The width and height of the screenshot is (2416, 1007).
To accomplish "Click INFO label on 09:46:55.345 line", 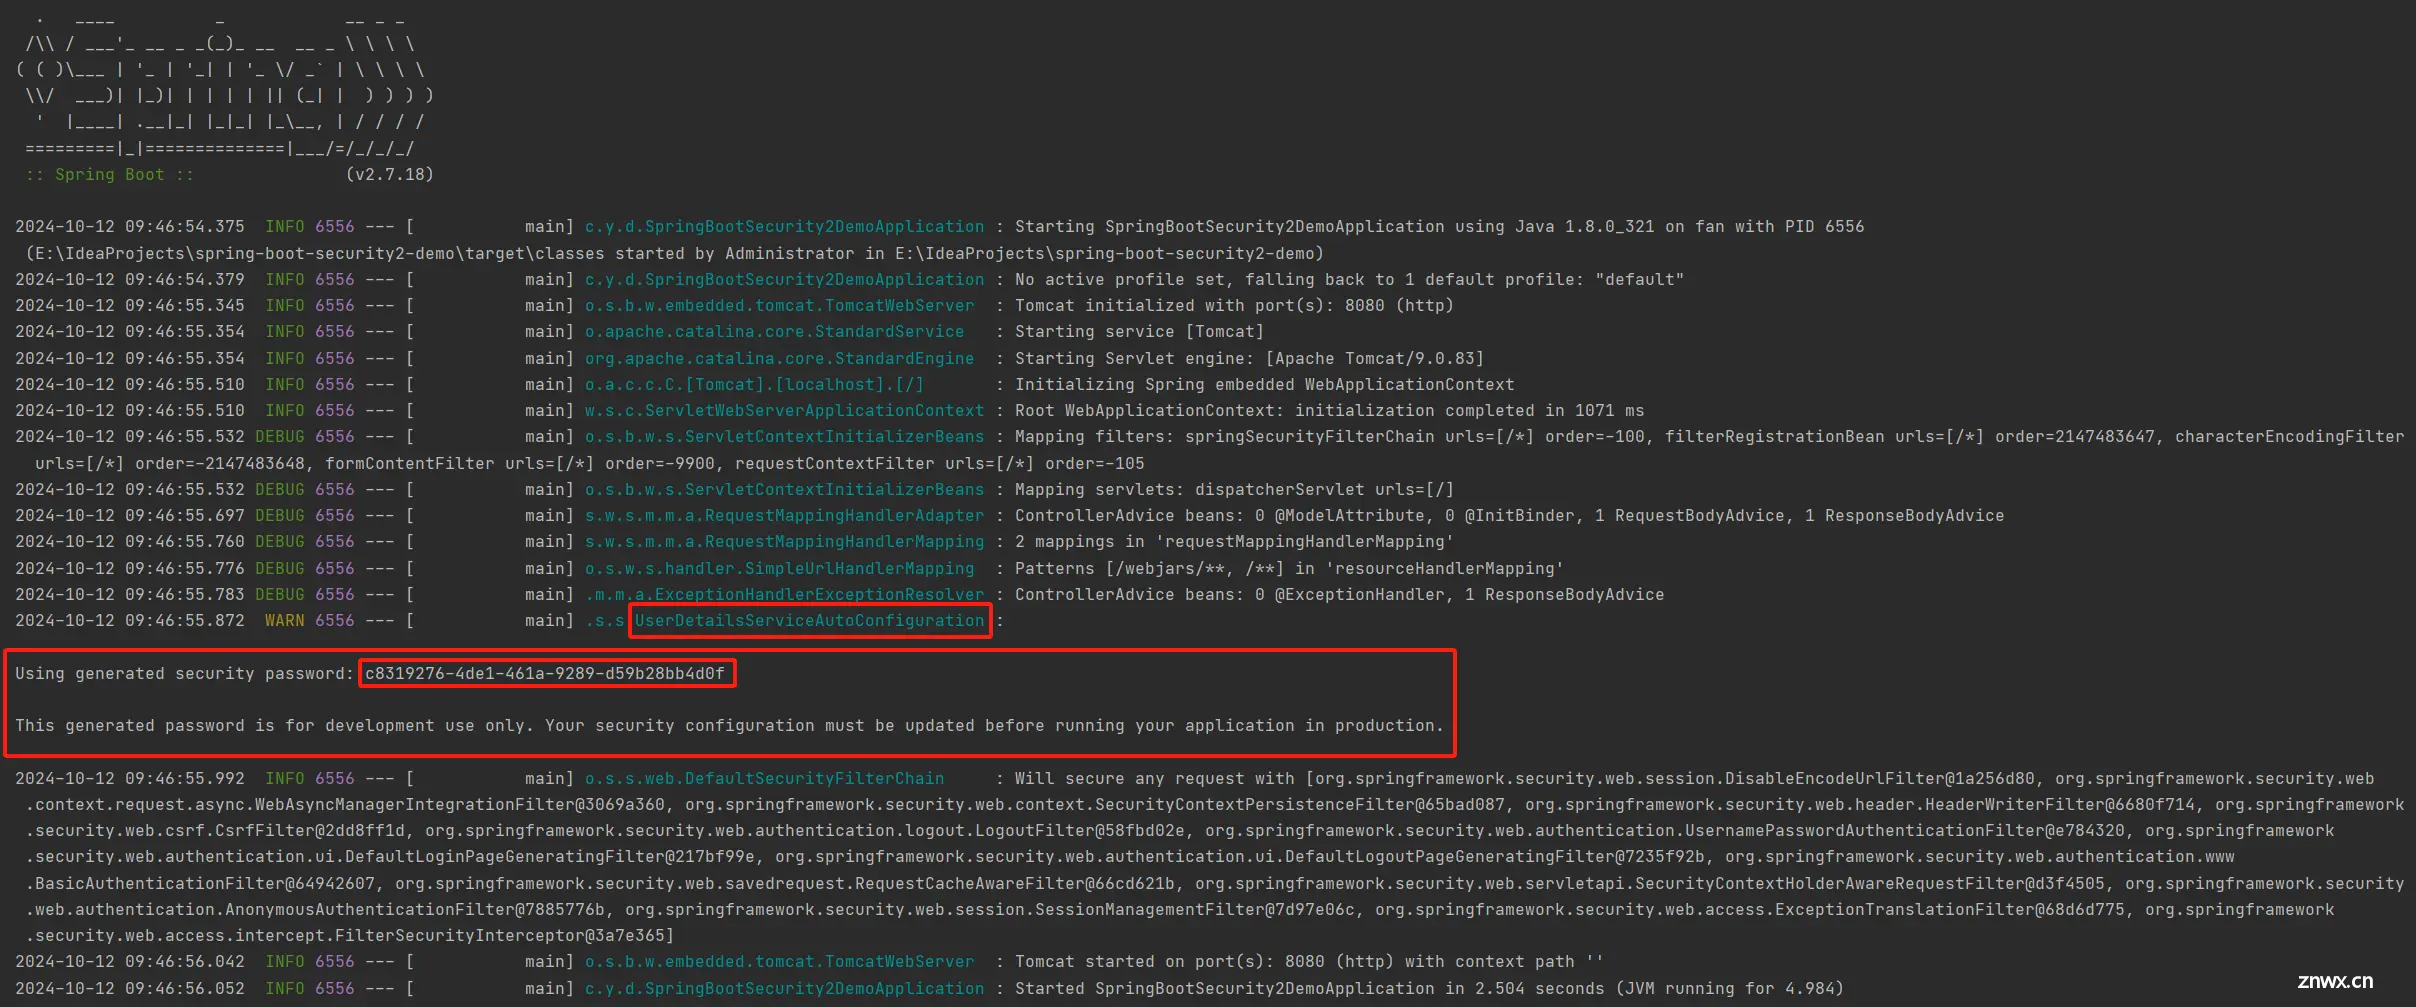I will (284, 306).
